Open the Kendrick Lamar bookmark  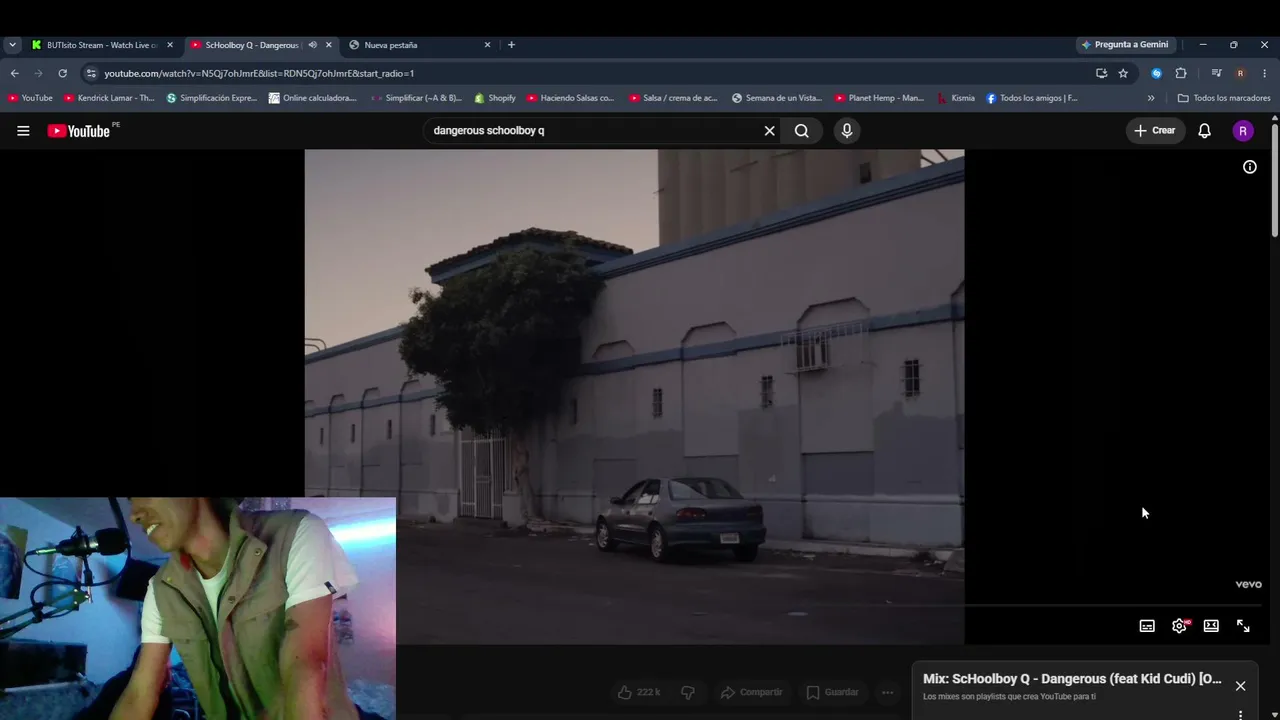coord(109,98)
